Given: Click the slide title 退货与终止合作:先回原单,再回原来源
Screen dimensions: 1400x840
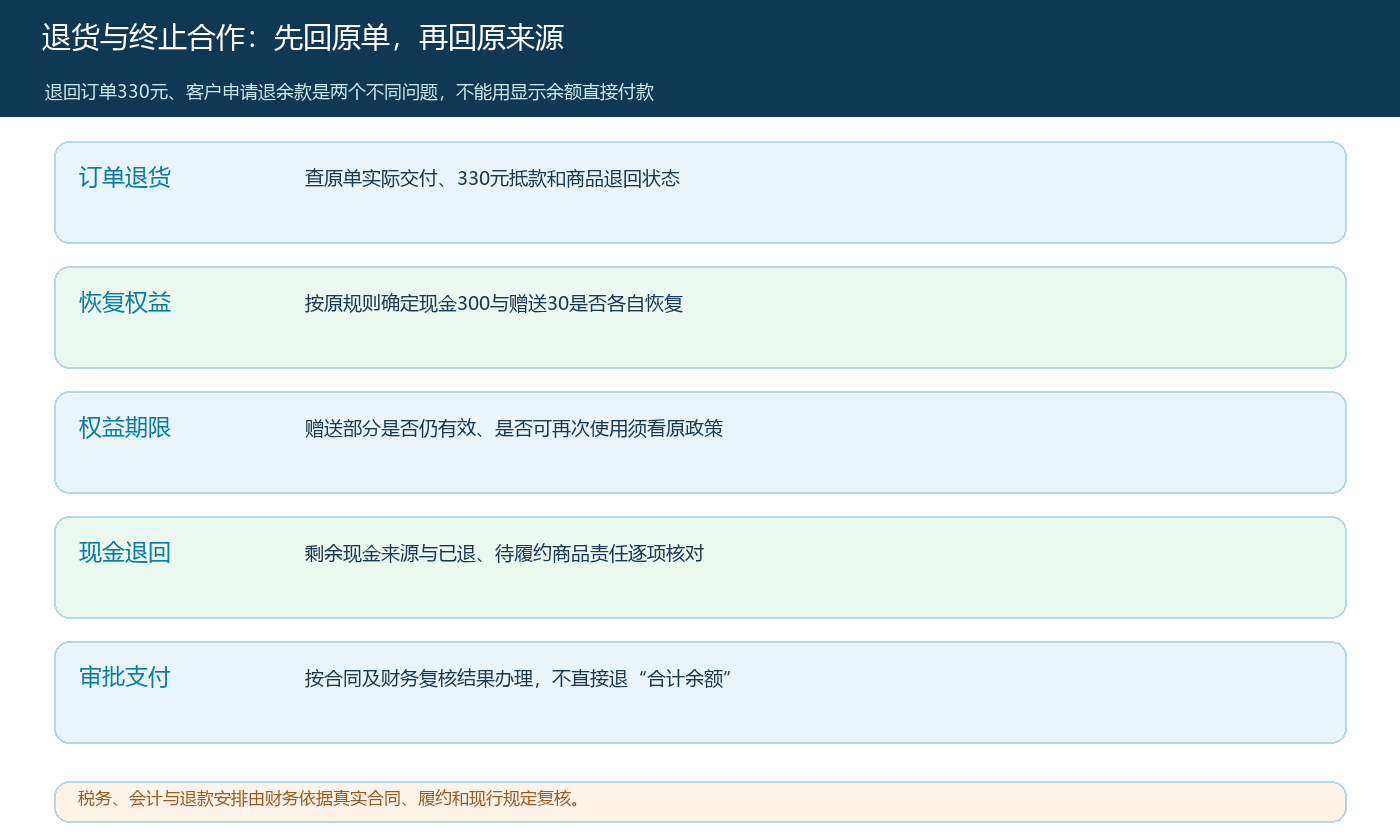Looking at the screenshot, I should pos(303,38).
